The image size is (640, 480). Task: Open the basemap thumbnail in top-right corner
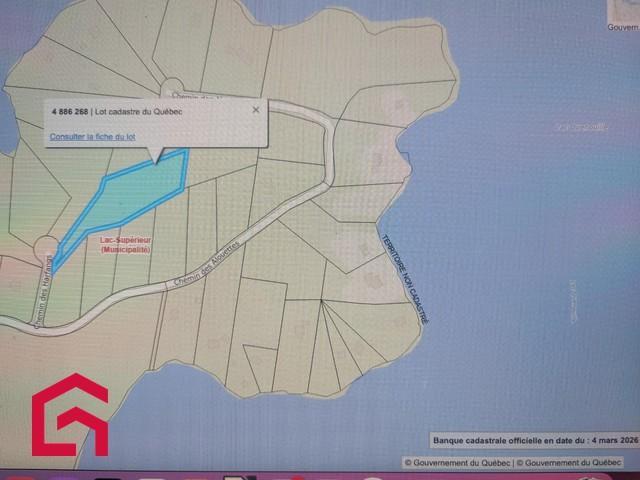click(621, 10)
